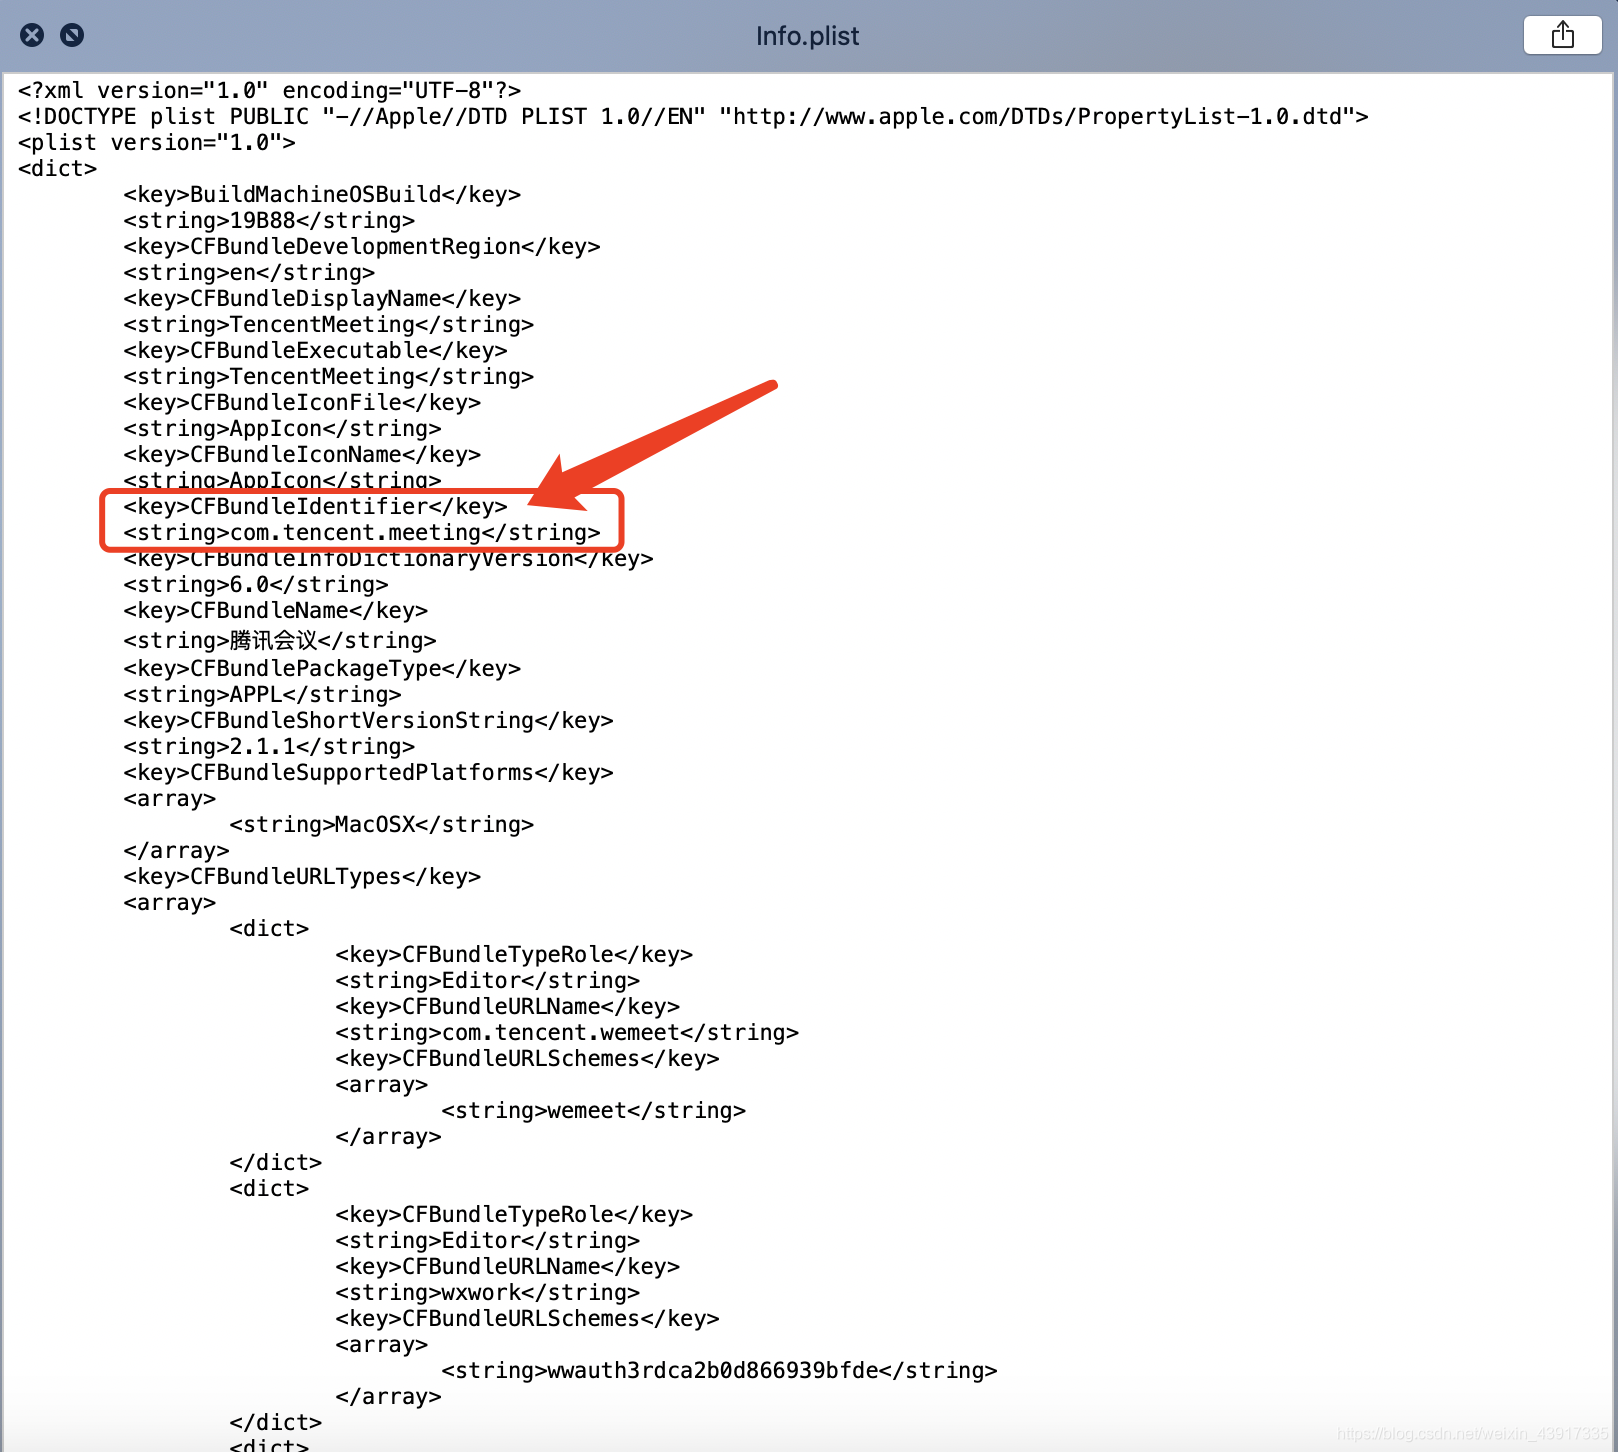Click the 腾讯会议 string value
Image resolution: width=1618 pixels, height=1452 pixels.
pyautogui.click(x=280, y=640)
